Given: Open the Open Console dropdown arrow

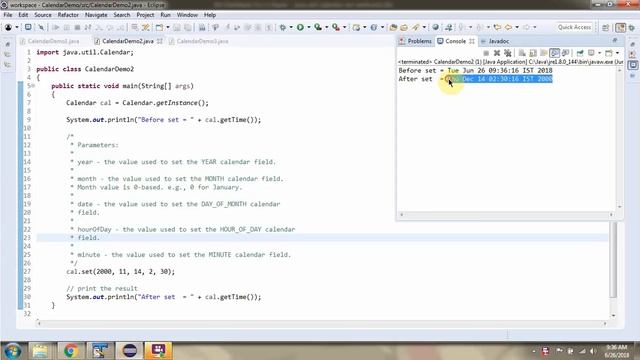Looking at the screenshot, I should point(617,53).
